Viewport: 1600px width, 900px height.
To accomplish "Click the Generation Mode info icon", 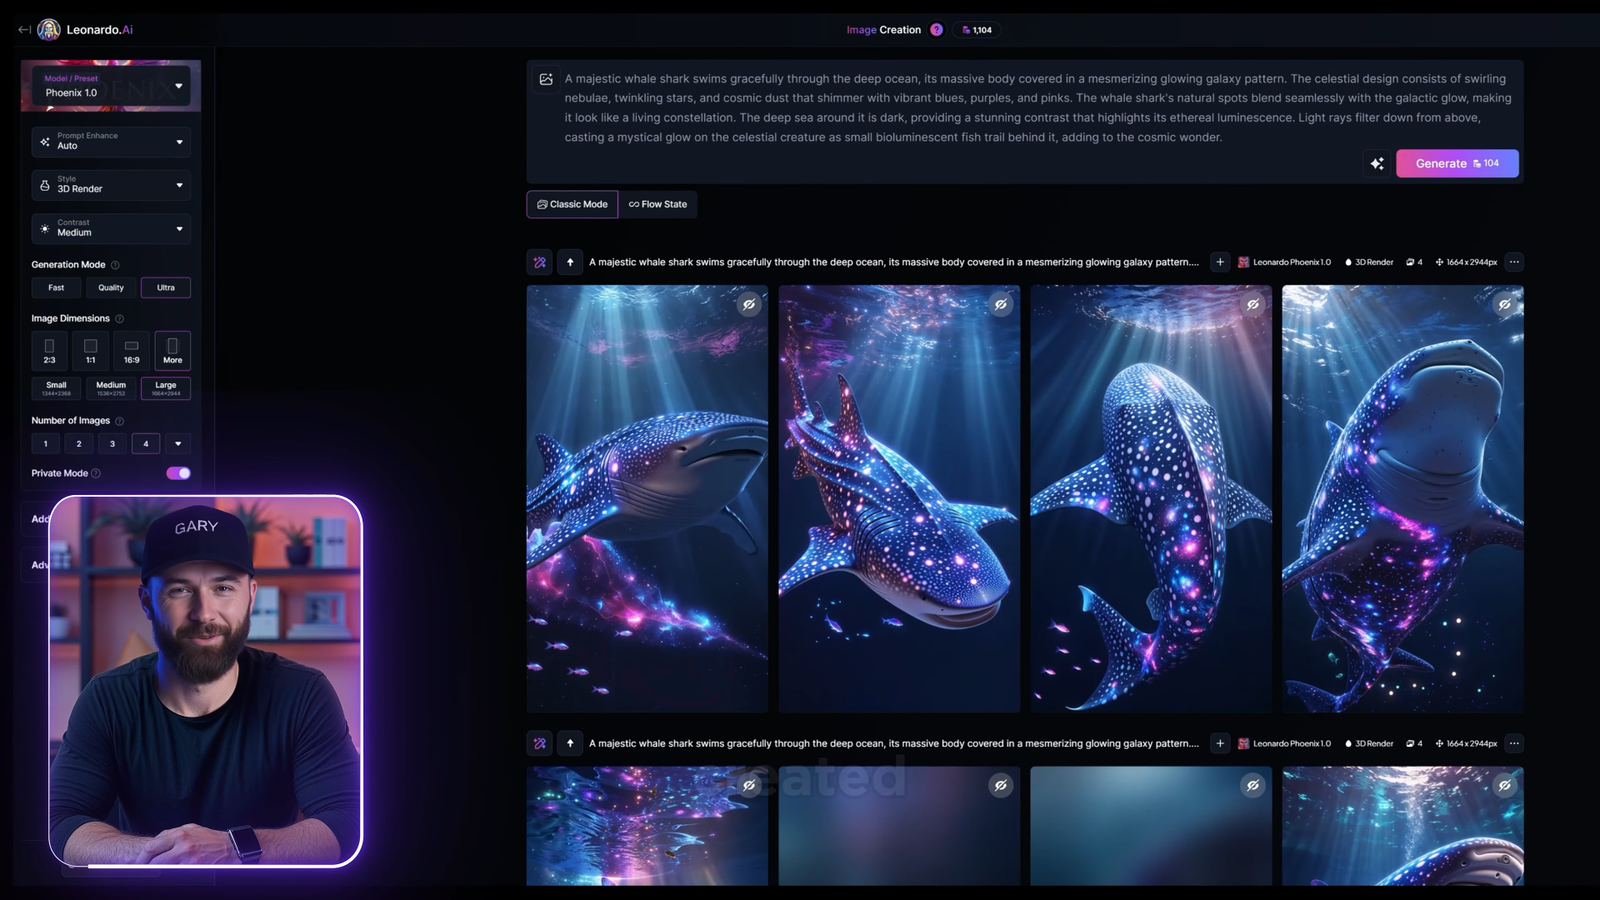I will 115,265.
